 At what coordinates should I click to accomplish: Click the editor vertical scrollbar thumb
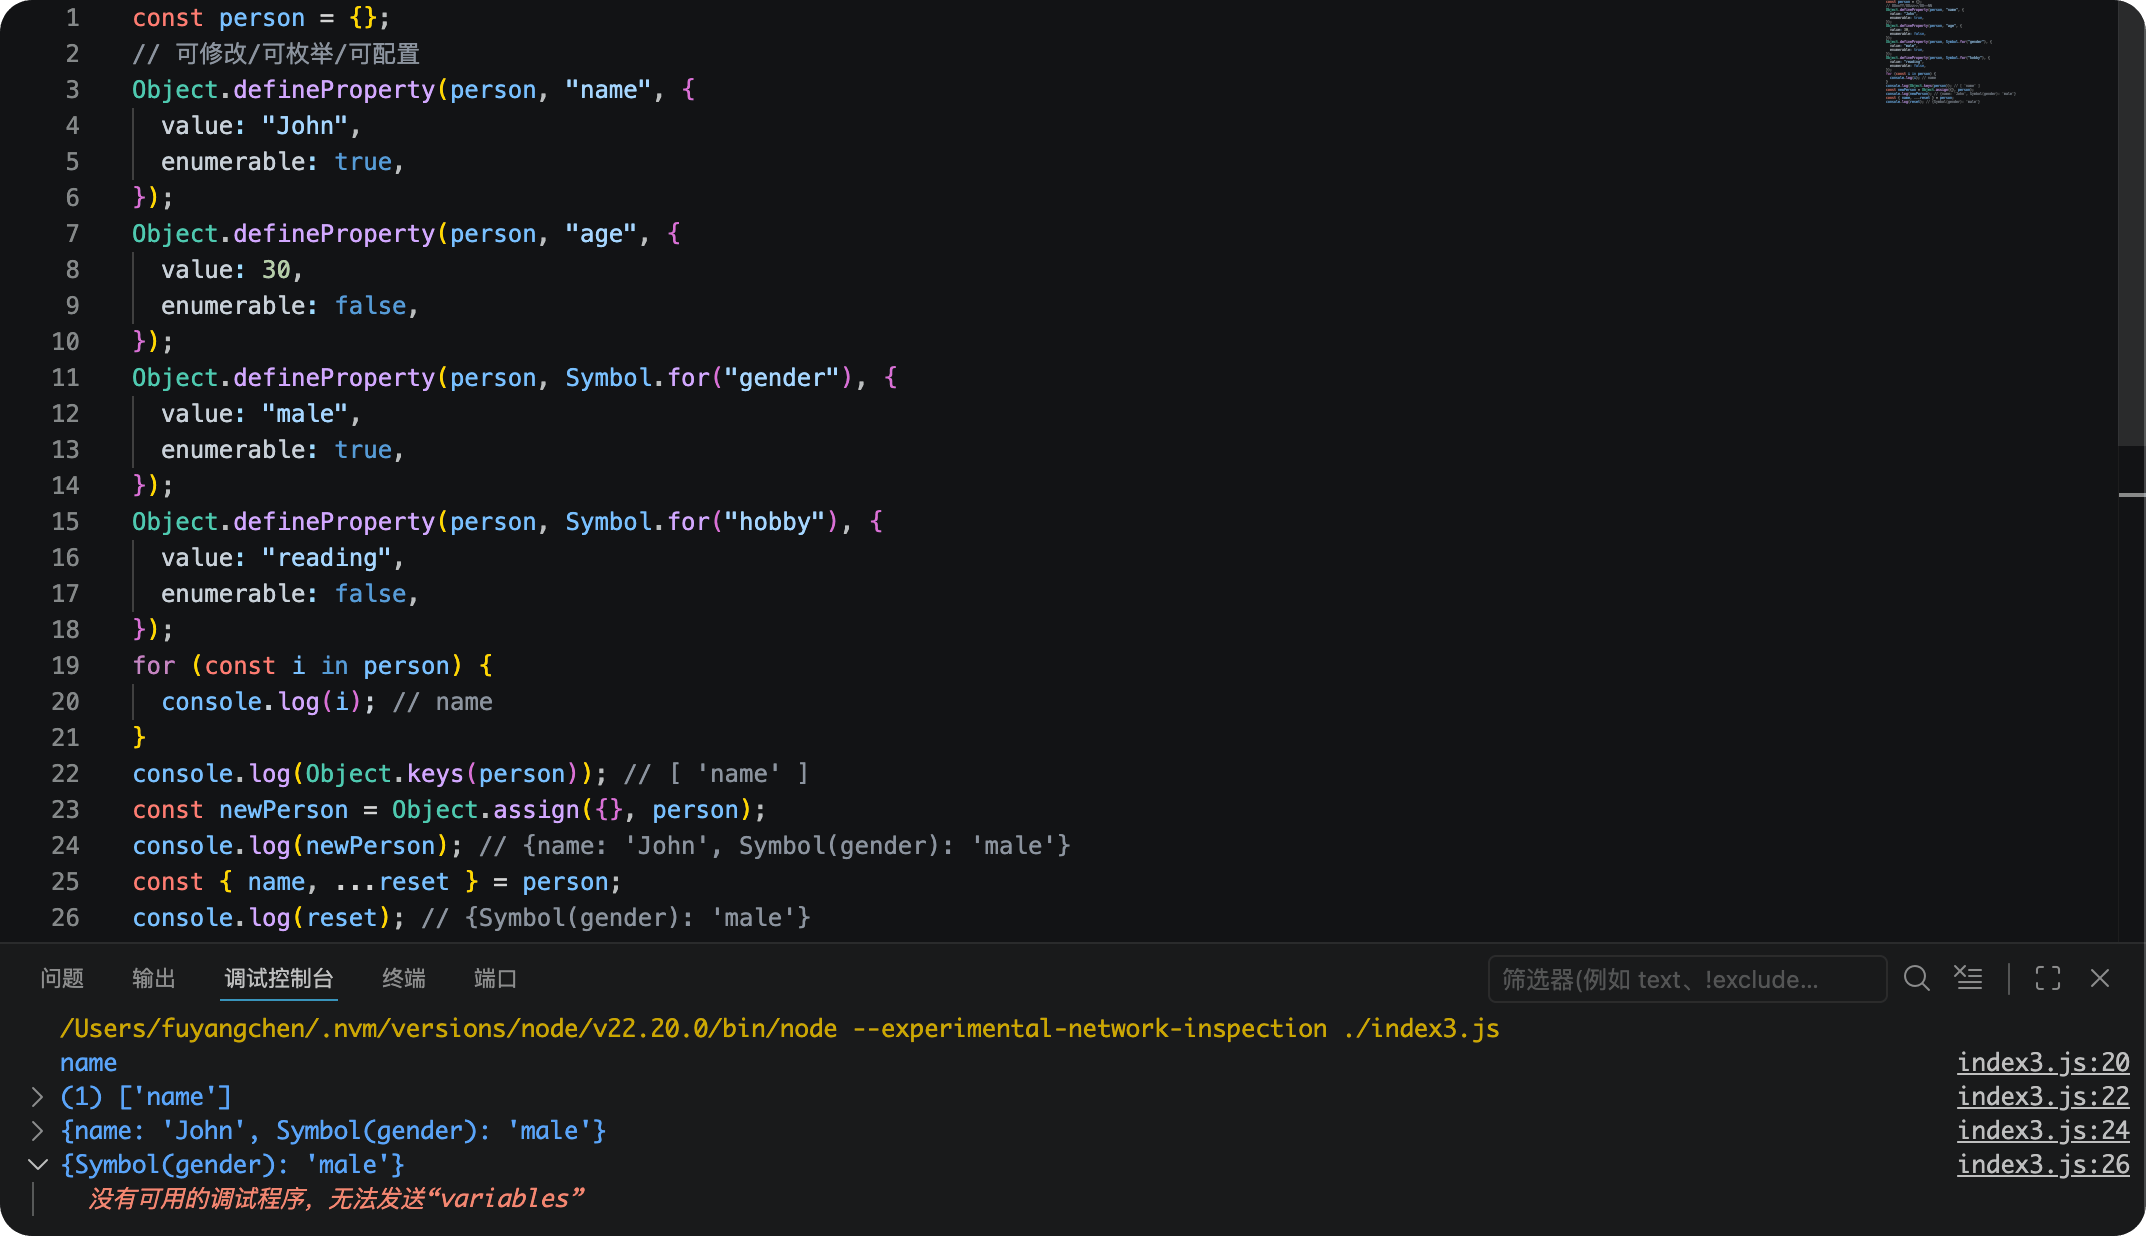(2131, 222)
